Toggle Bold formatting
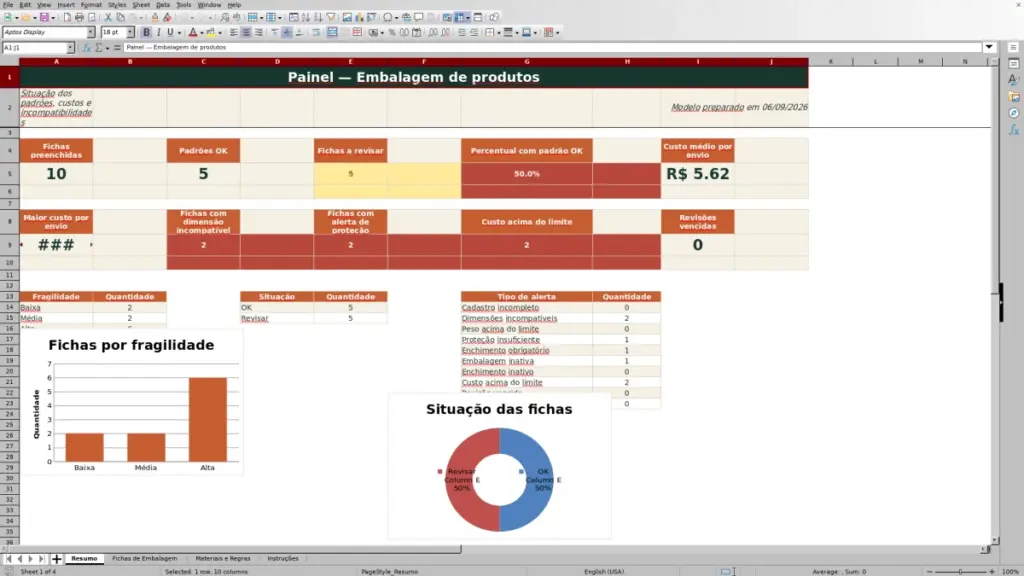This screenshot has height=576, width=1024. click(x=146, y=33)
